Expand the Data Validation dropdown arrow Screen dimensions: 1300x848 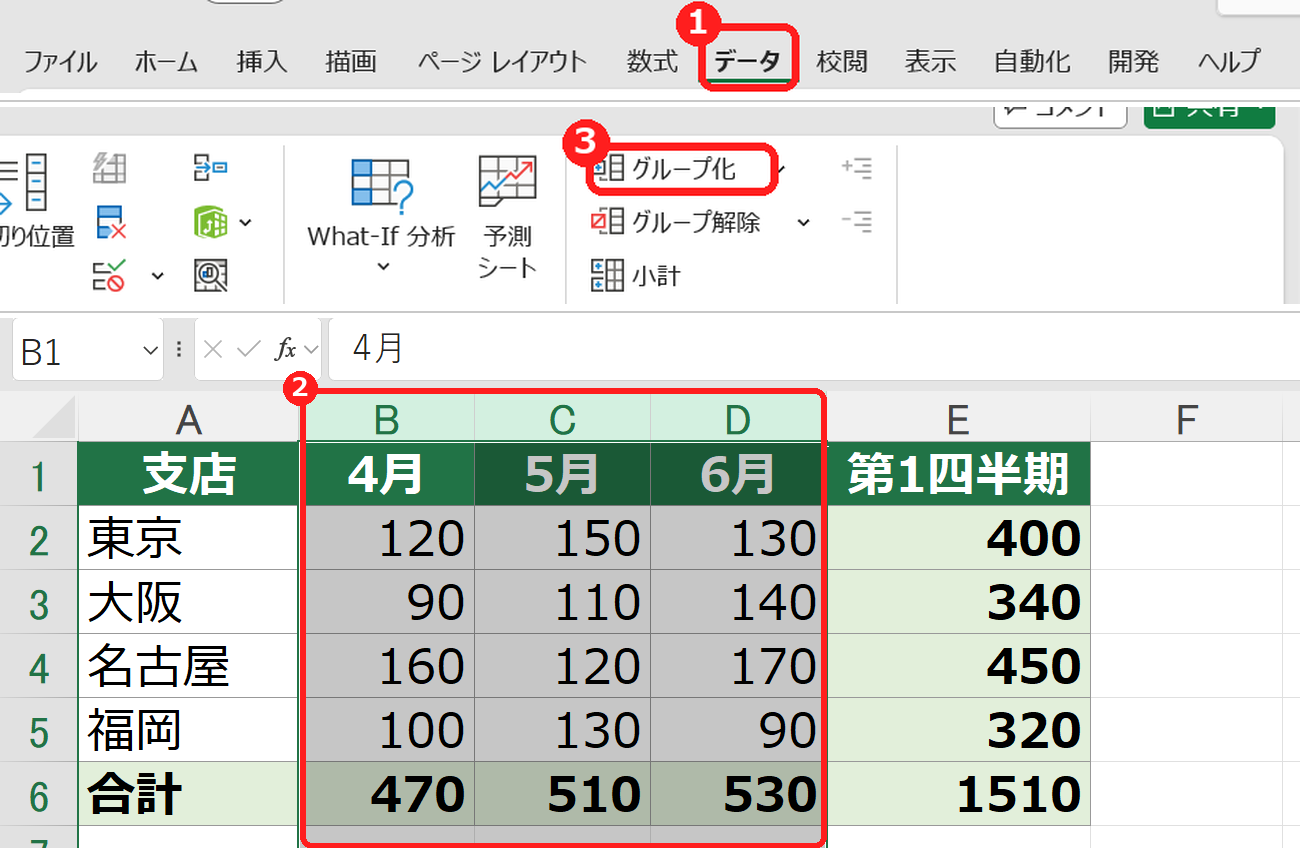157,275
